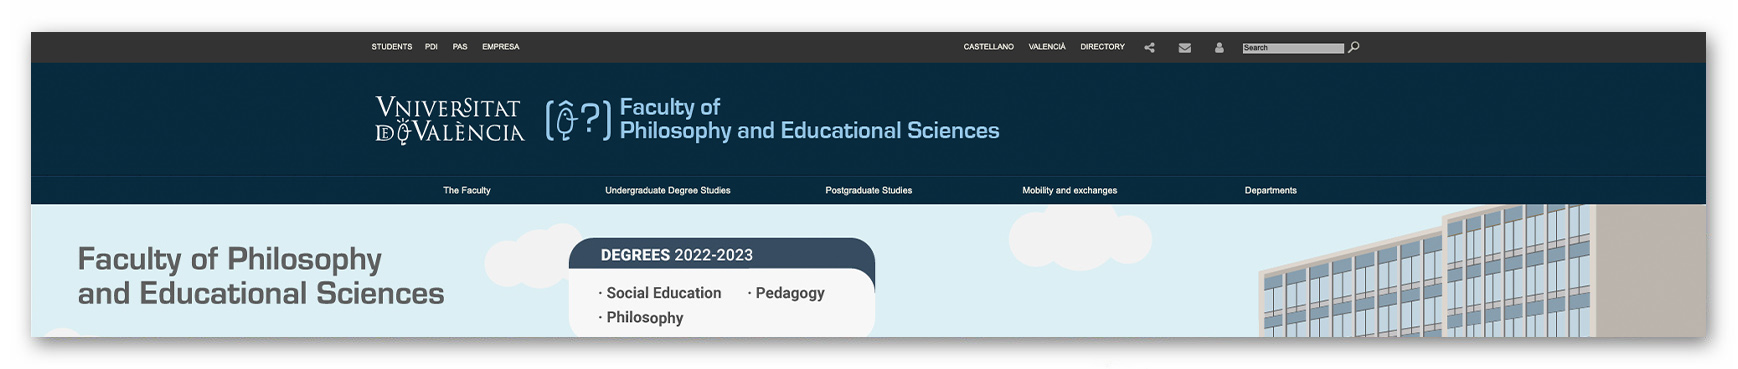Click the magnifying glass search icon
The height and width of the screenshot is (369, 1738).
[1354, 47]
